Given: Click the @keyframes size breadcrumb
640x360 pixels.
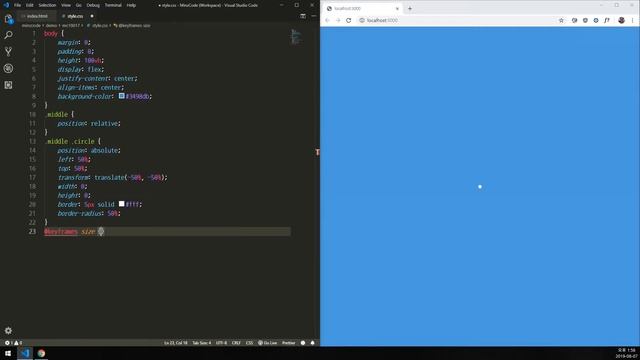Looking at the screenshot, I should (134, 25).
